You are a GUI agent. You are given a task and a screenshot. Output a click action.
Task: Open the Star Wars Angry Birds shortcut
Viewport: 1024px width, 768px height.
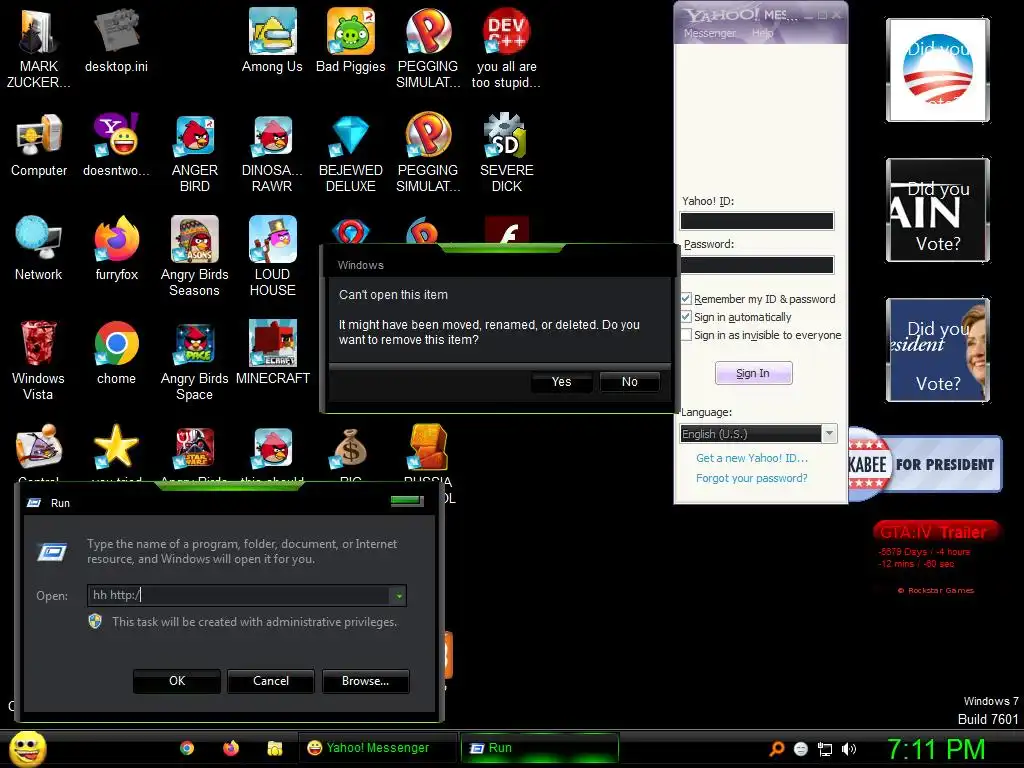pos(195,447)
